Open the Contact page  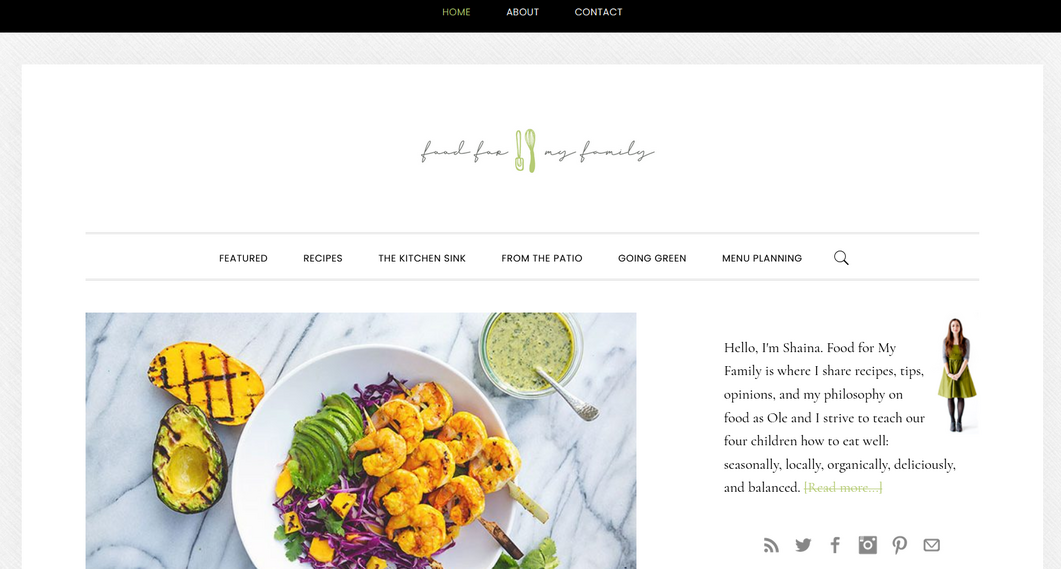click(x=598, y=12)
